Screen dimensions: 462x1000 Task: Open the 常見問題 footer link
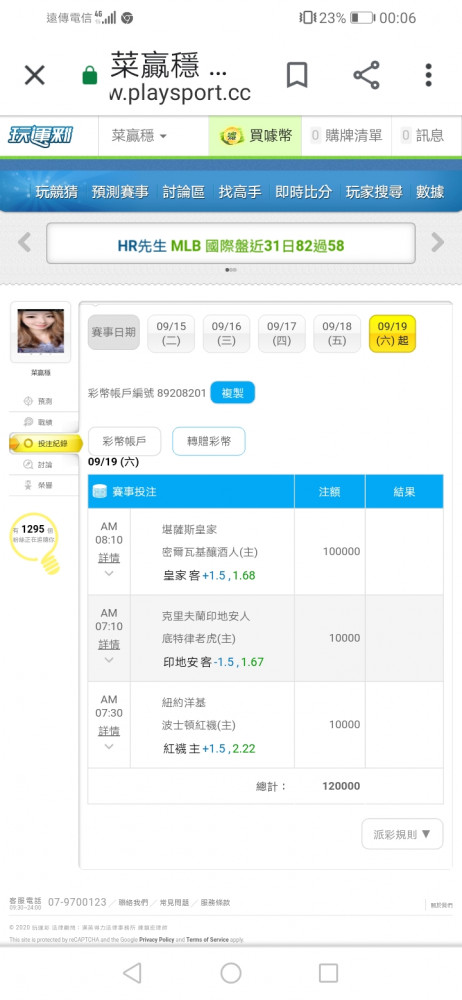[174, 902]
